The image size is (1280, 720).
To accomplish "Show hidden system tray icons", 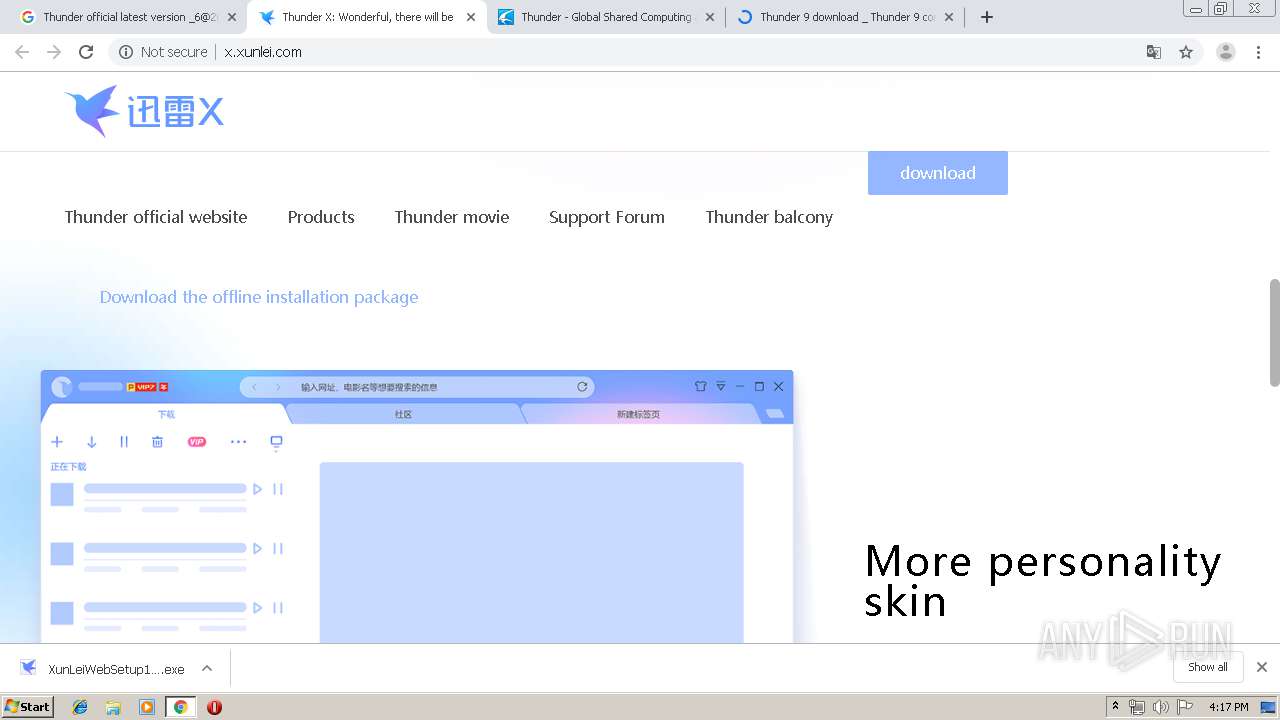I will point(1115,707).
